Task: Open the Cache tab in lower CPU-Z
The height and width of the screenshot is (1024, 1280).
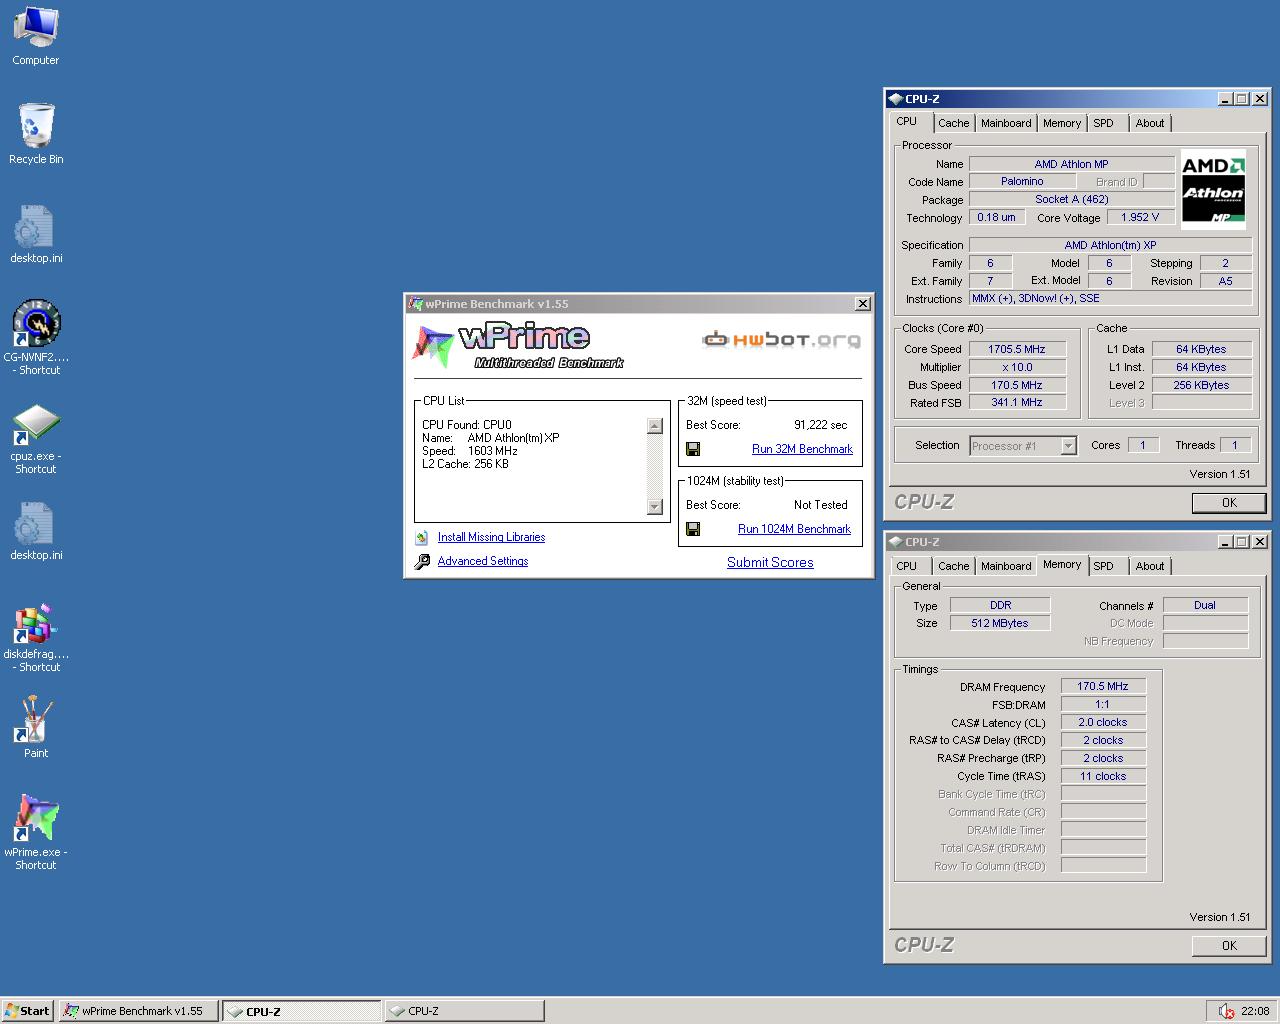Action: point(953,566)
